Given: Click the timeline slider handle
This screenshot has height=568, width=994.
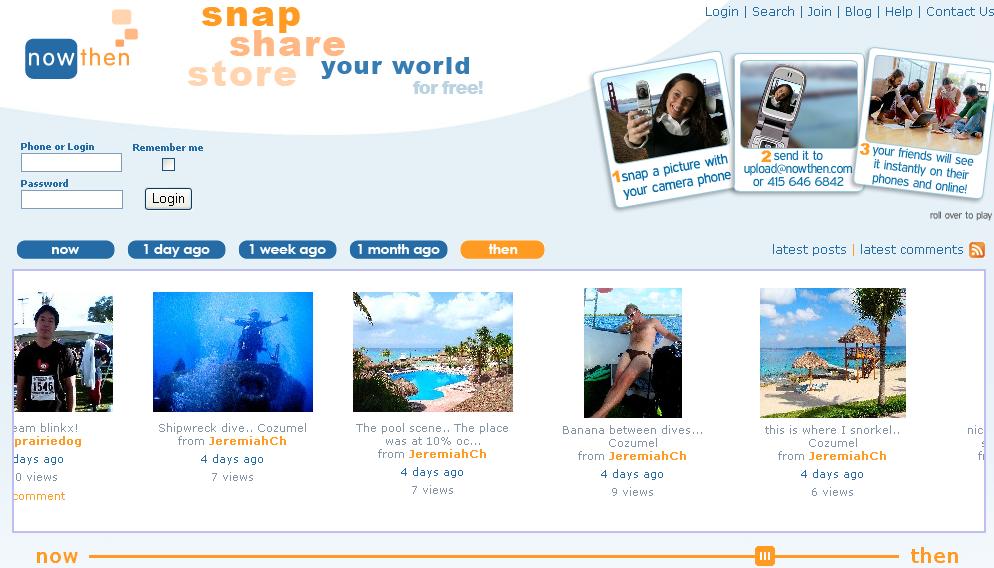Looking at the screenshot, I should point(765,557).
